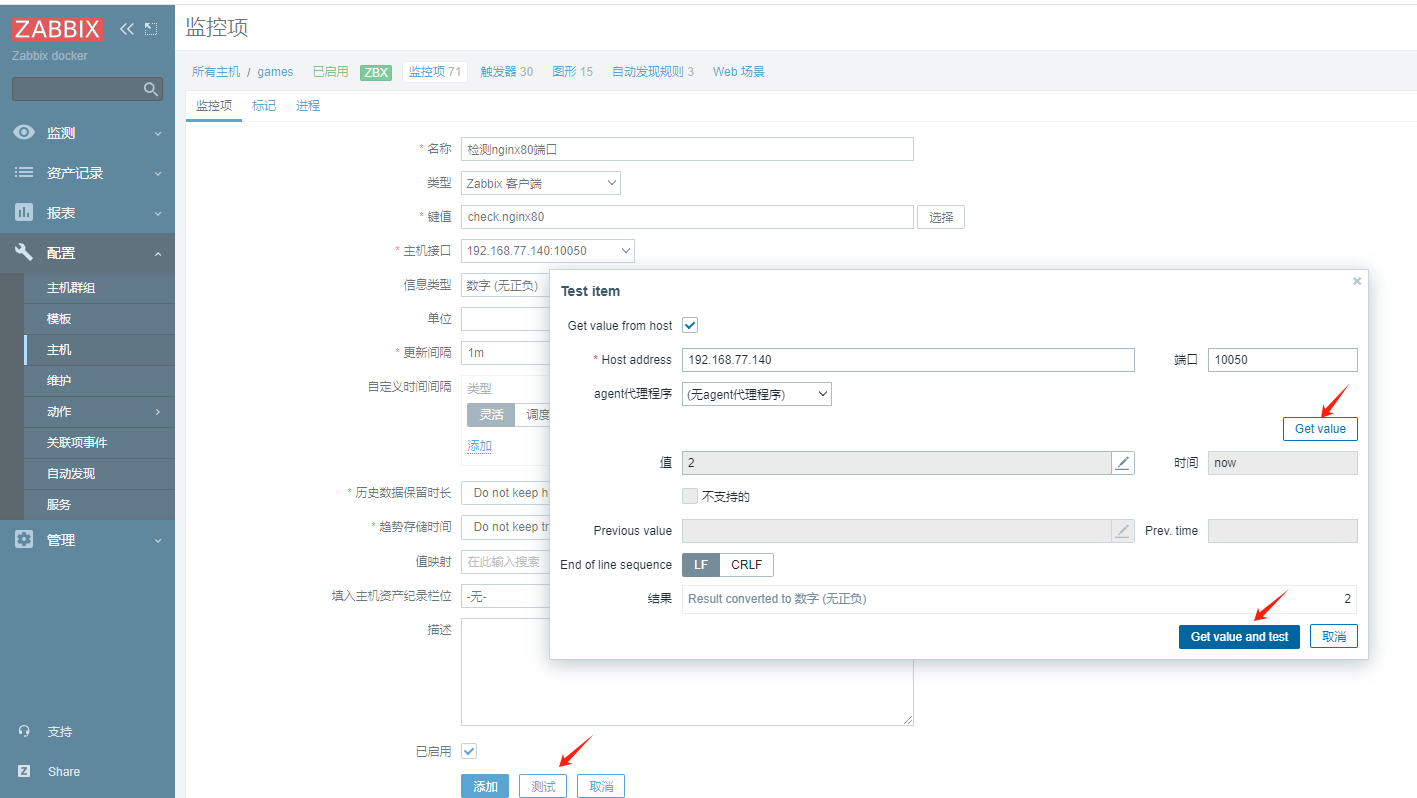Screen dimensions: 1417x798
Task: Toggle the 不支持的 checkbox
Action: pos(690,496)
